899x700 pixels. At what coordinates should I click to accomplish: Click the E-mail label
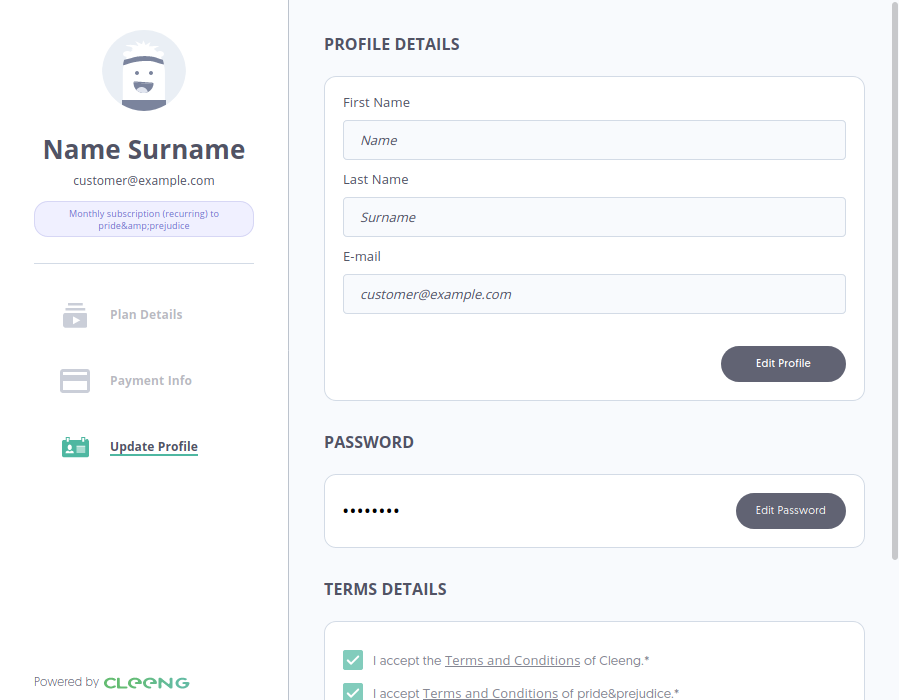click(362, 256)
